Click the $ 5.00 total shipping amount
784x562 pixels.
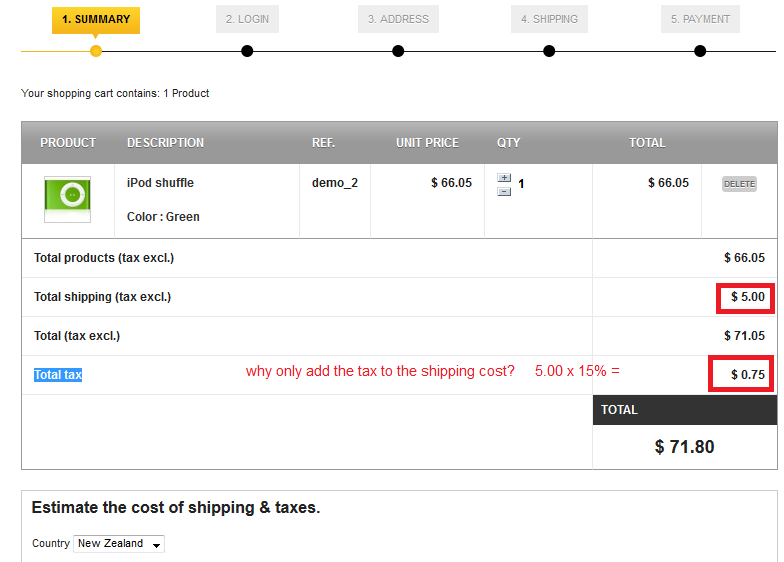coord(747,297)
